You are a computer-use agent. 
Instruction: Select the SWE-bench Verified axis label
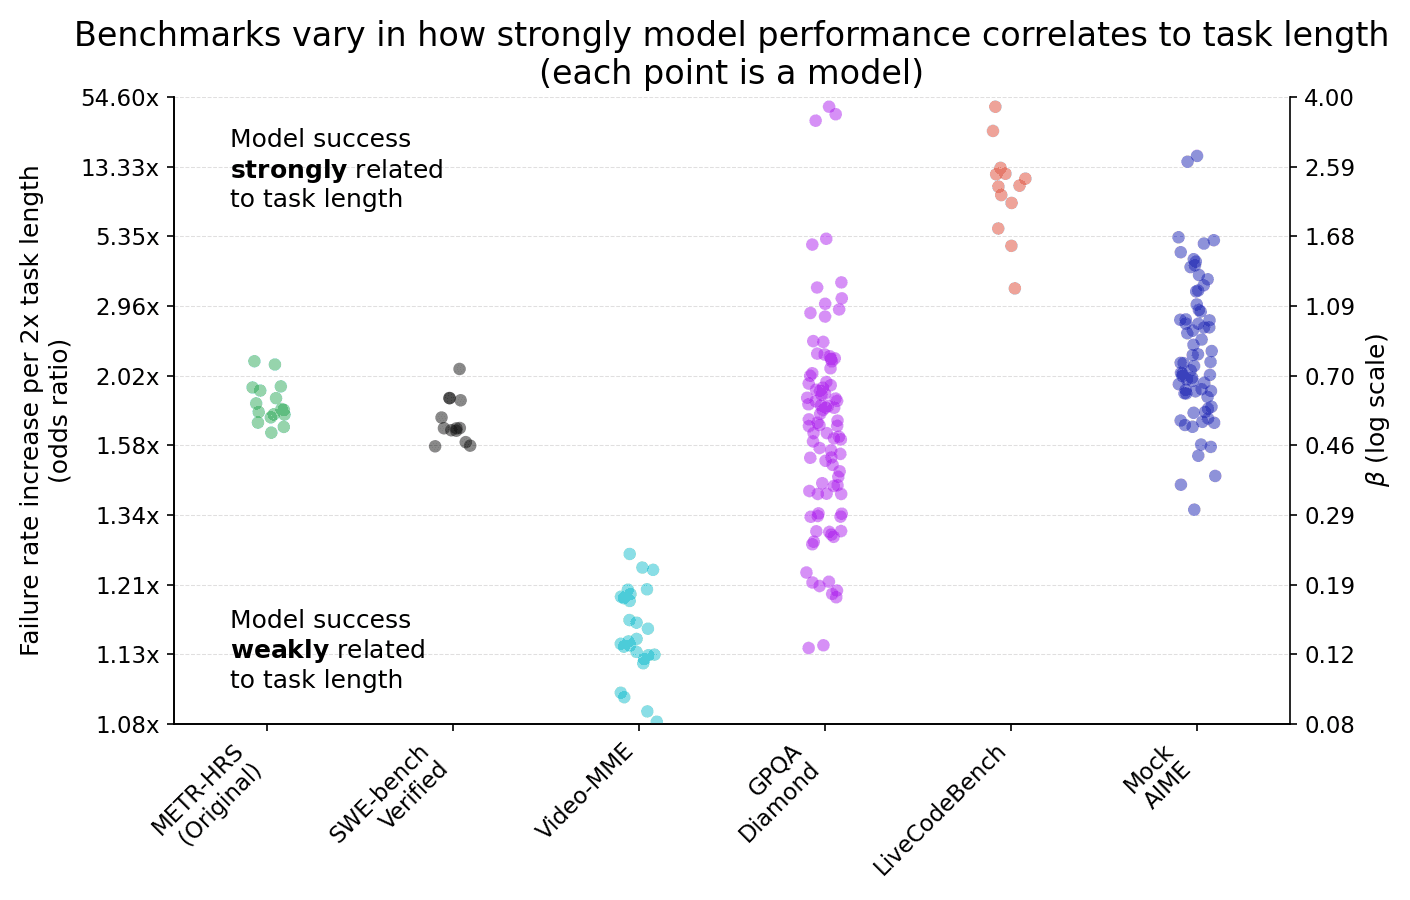point(389,794)
